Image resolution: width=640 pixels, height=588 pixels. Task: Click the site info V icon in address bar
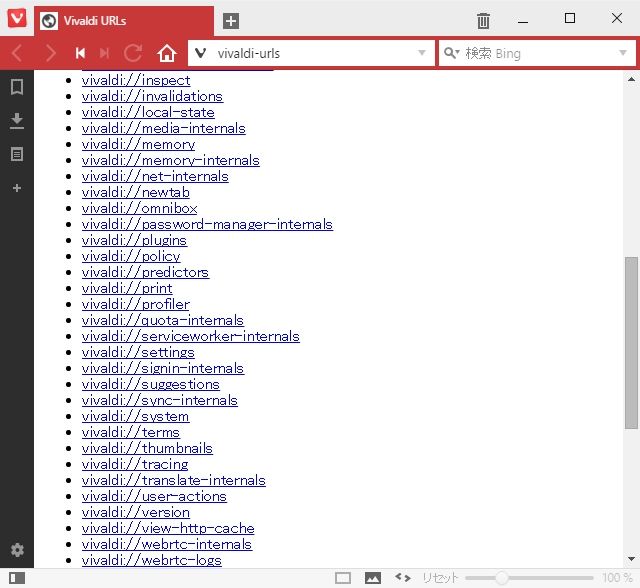pyautogui.click(x=200, y=53)
